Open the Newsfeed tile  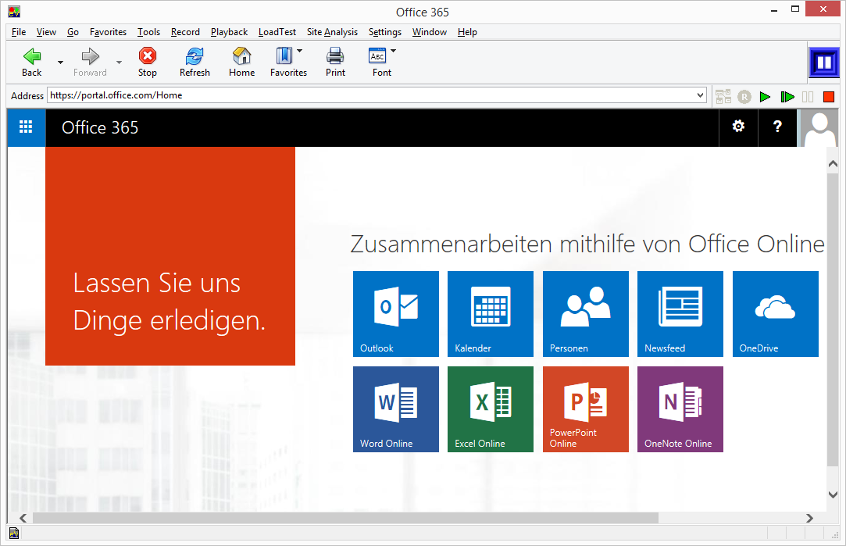pyautogui.click(x=680, y=314)
